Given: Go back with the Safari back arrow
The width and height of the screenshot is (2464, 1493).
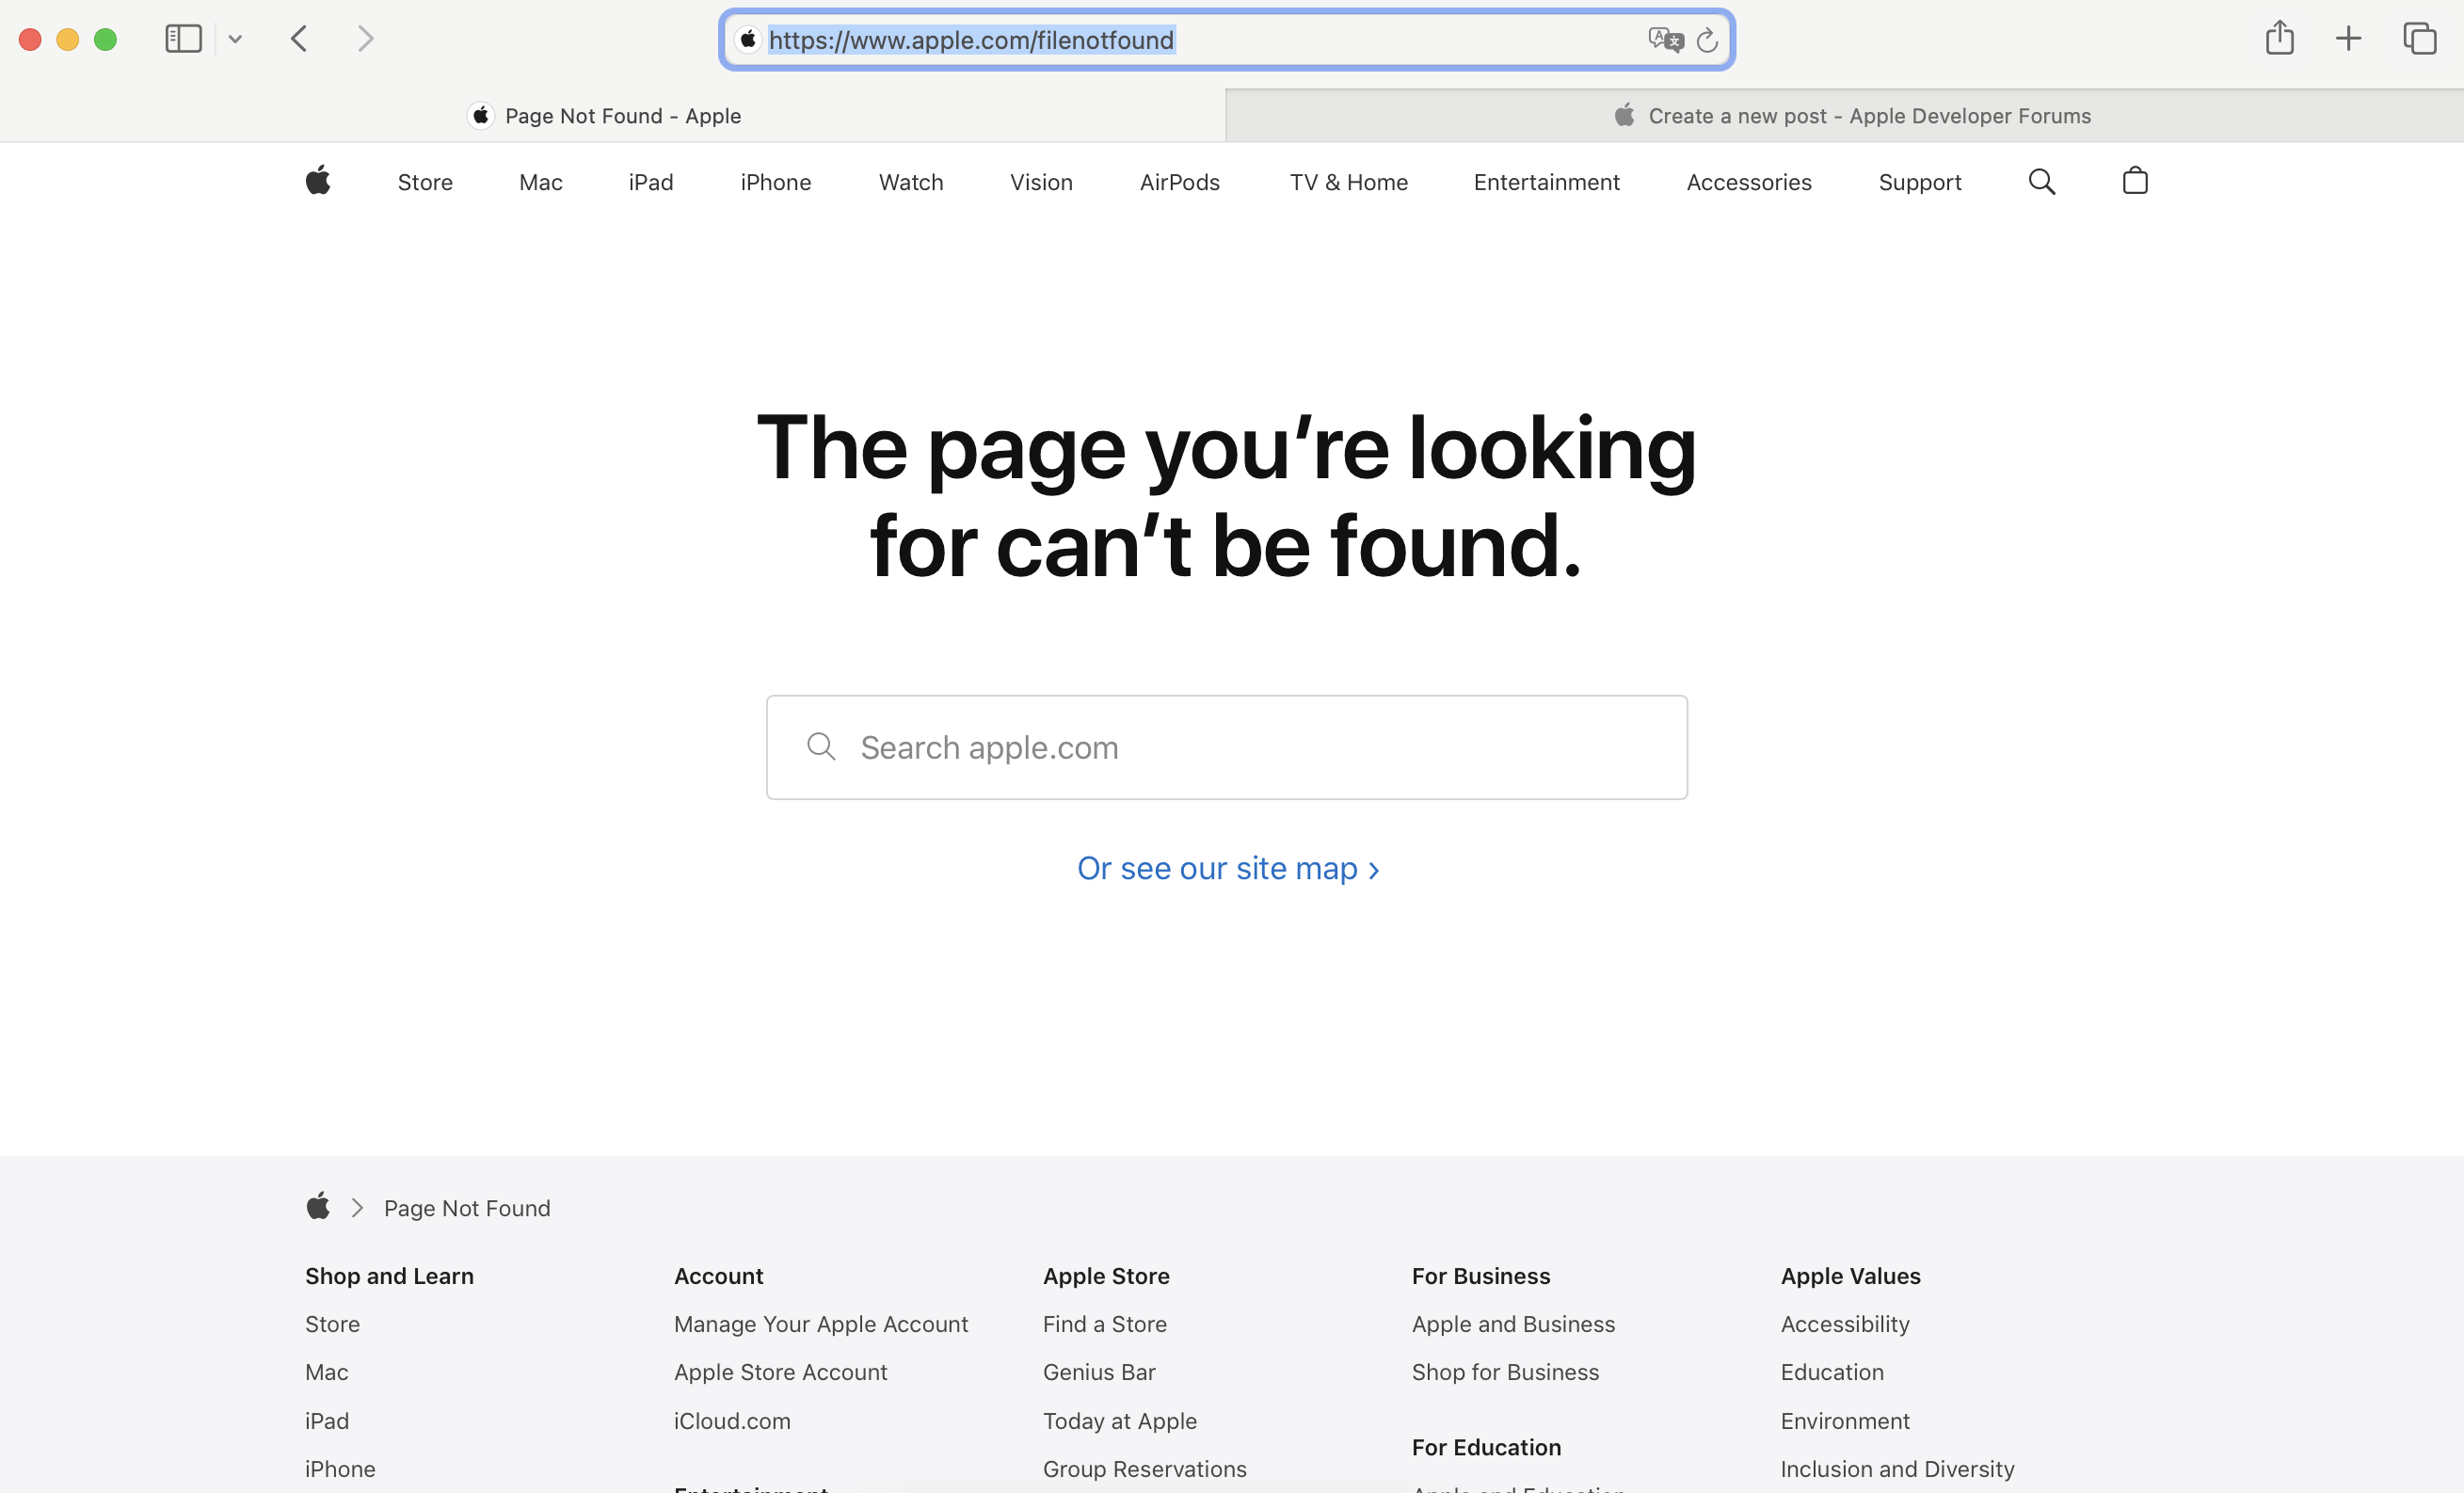Looking at the screenshot, I should (299, 39).
